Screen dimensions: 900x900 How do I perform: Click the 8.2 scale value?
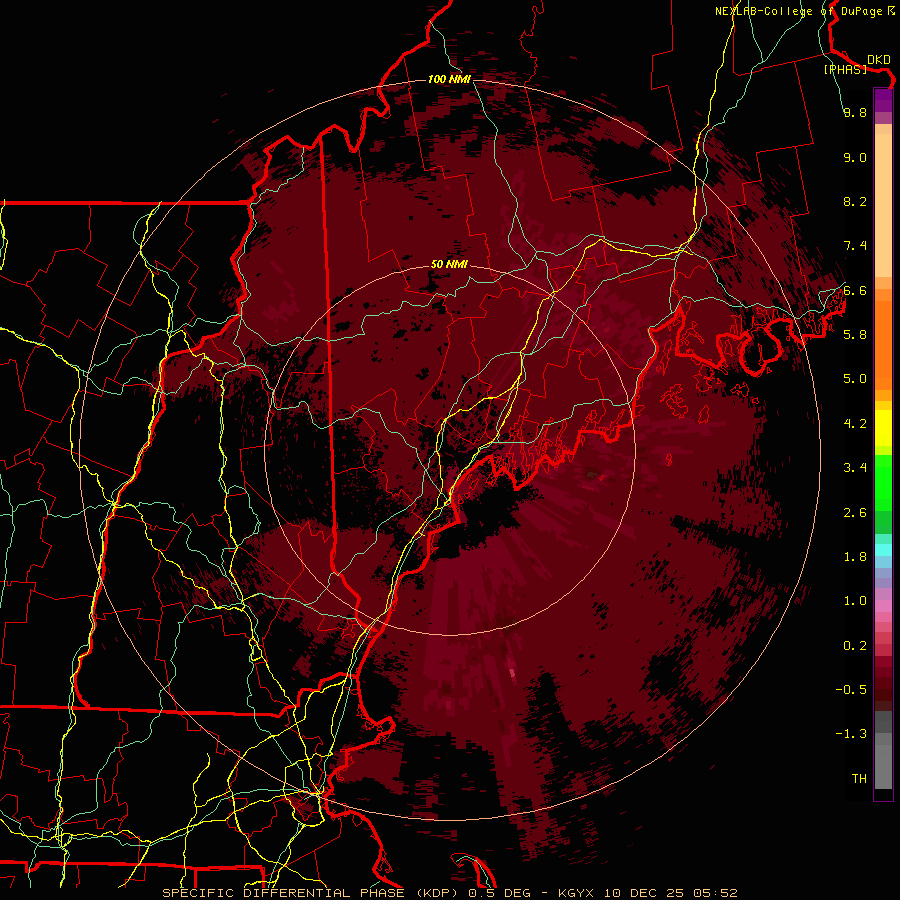click(x=855, y=201)
